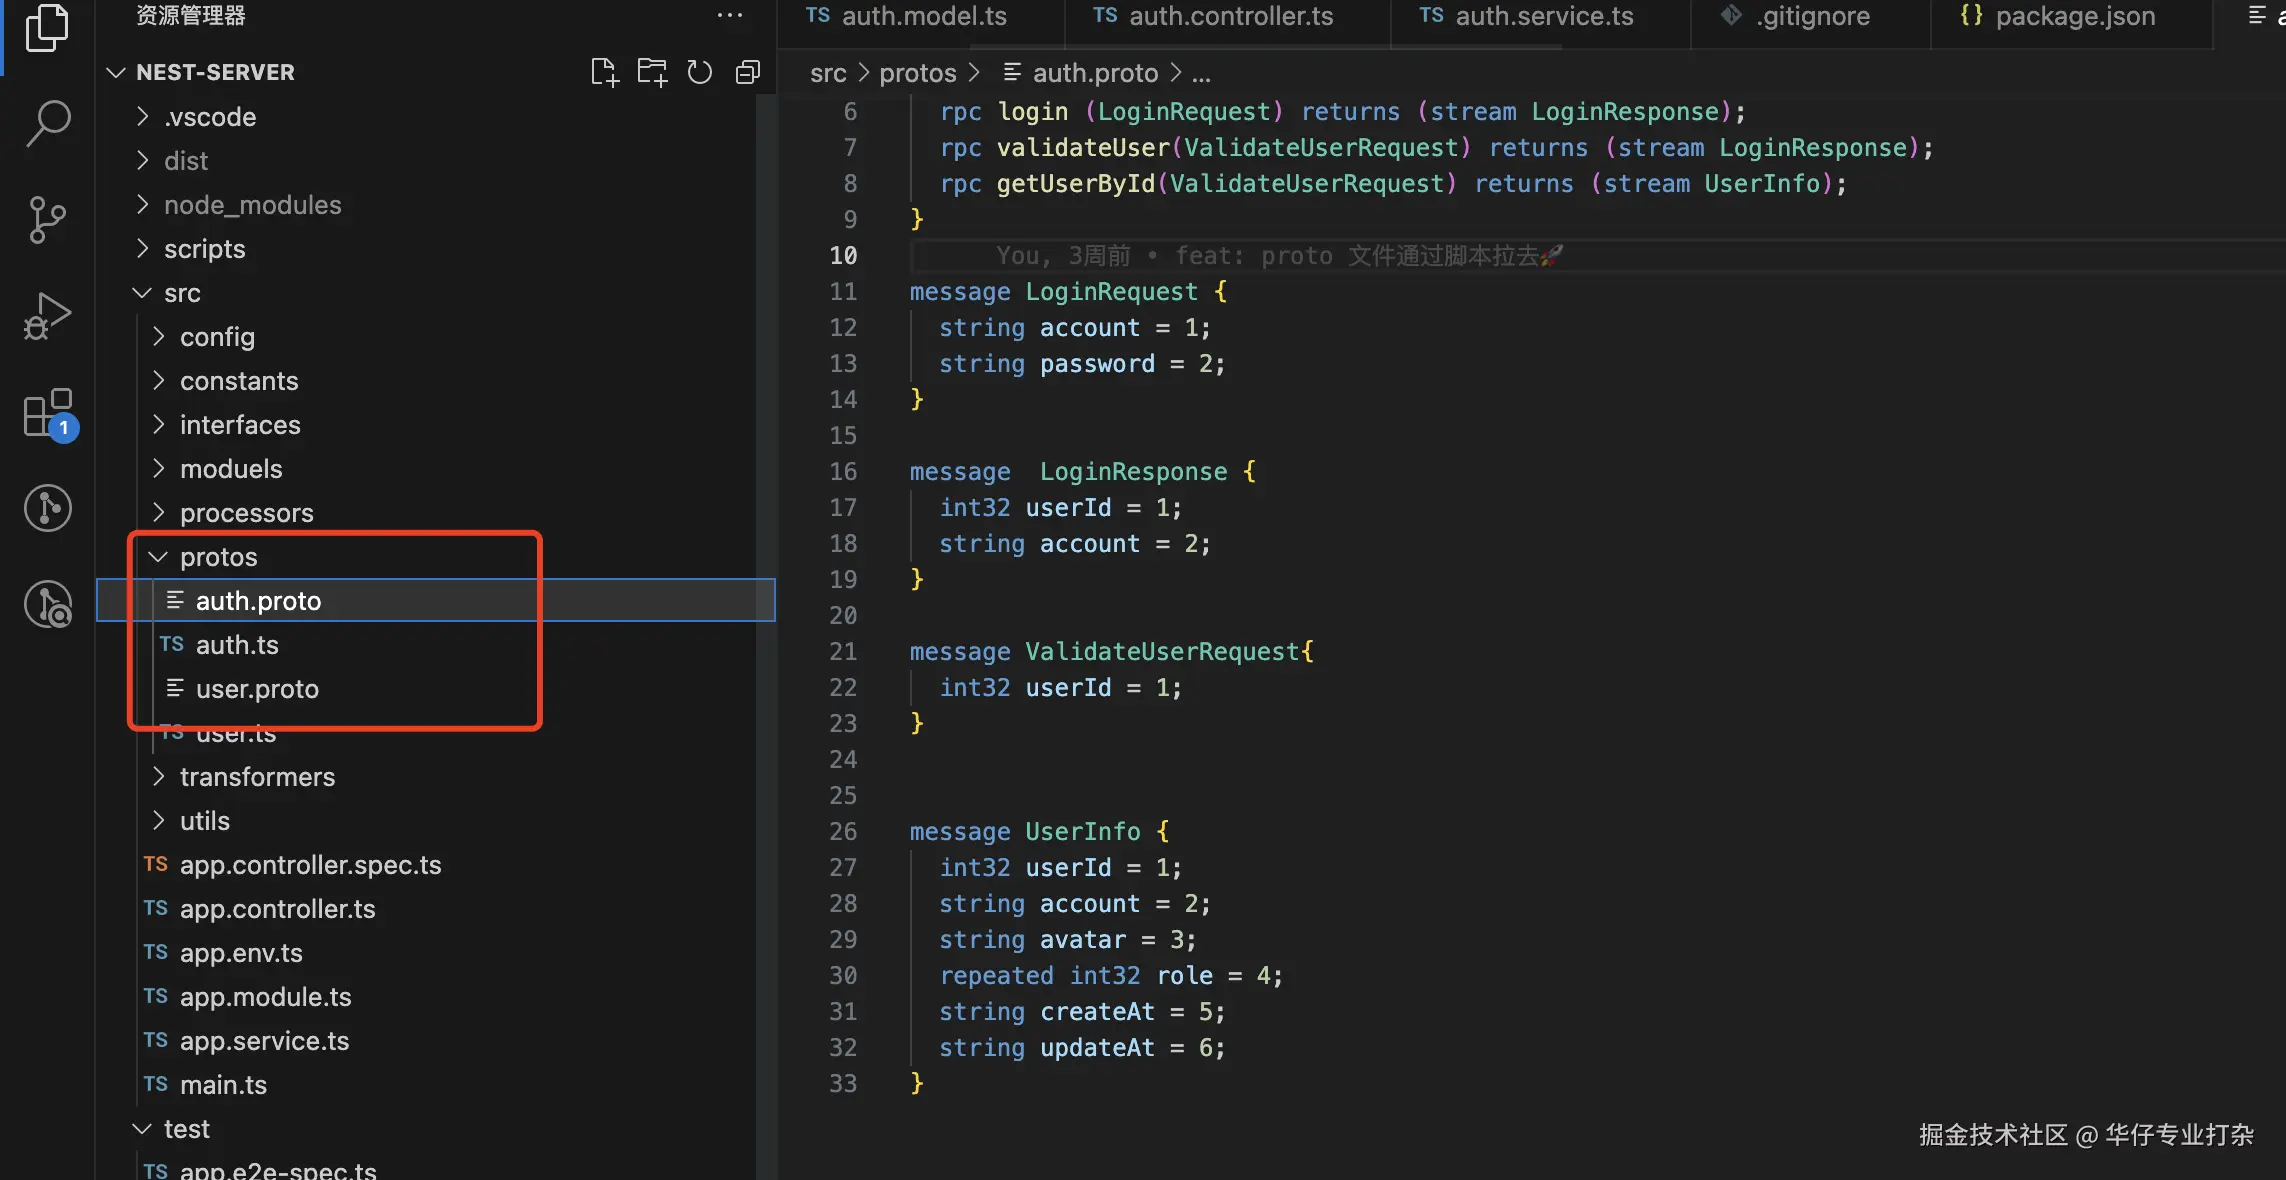Open user.proto in the file tree

(257, 689)
